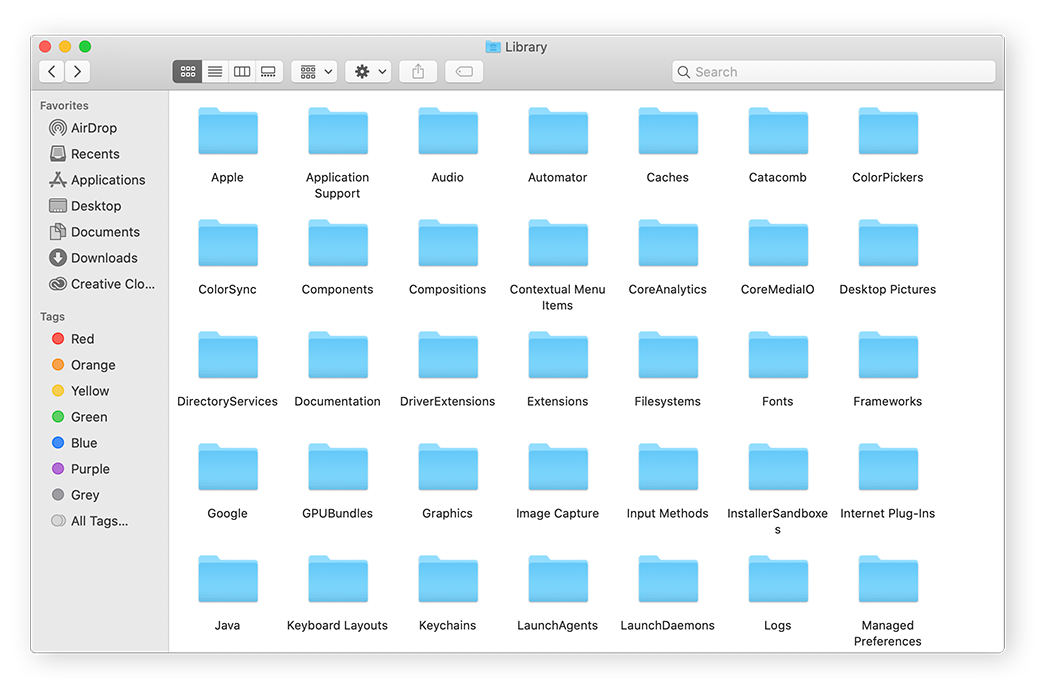Select the Red tag

tap(81, 339)
